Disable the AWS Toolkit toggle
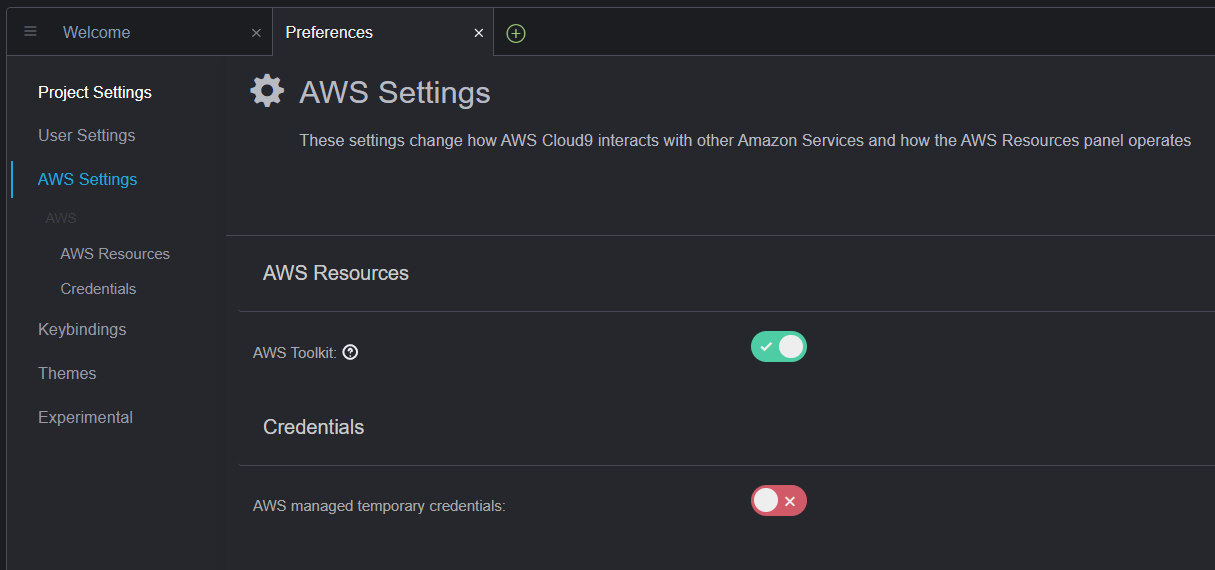Screen dimensions: 1215x570 pos(778,347)
